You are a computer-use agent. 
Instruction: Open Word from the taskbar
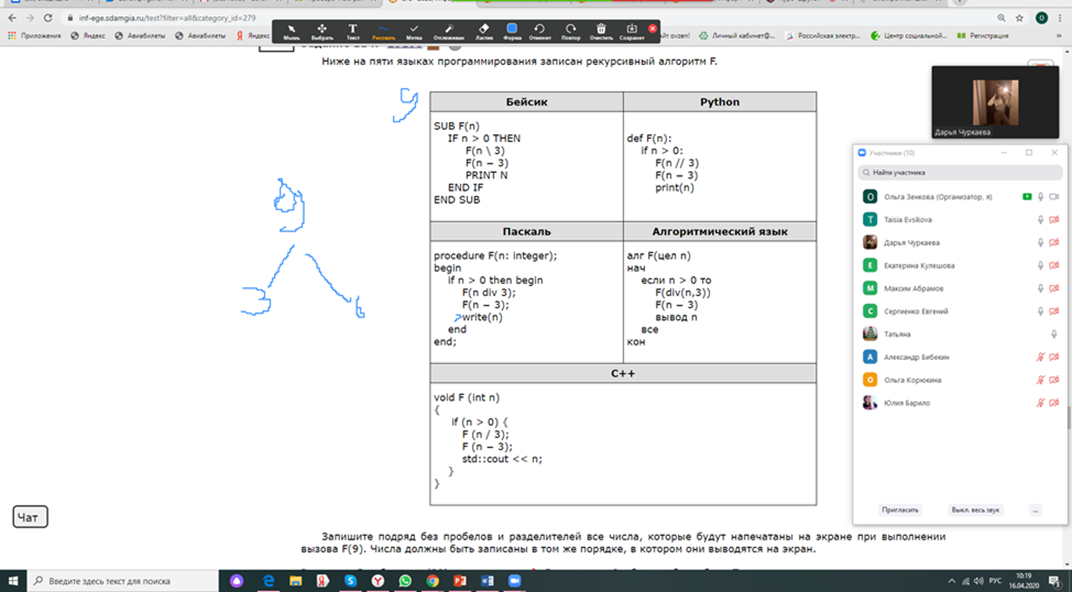[x=487, y=581]
